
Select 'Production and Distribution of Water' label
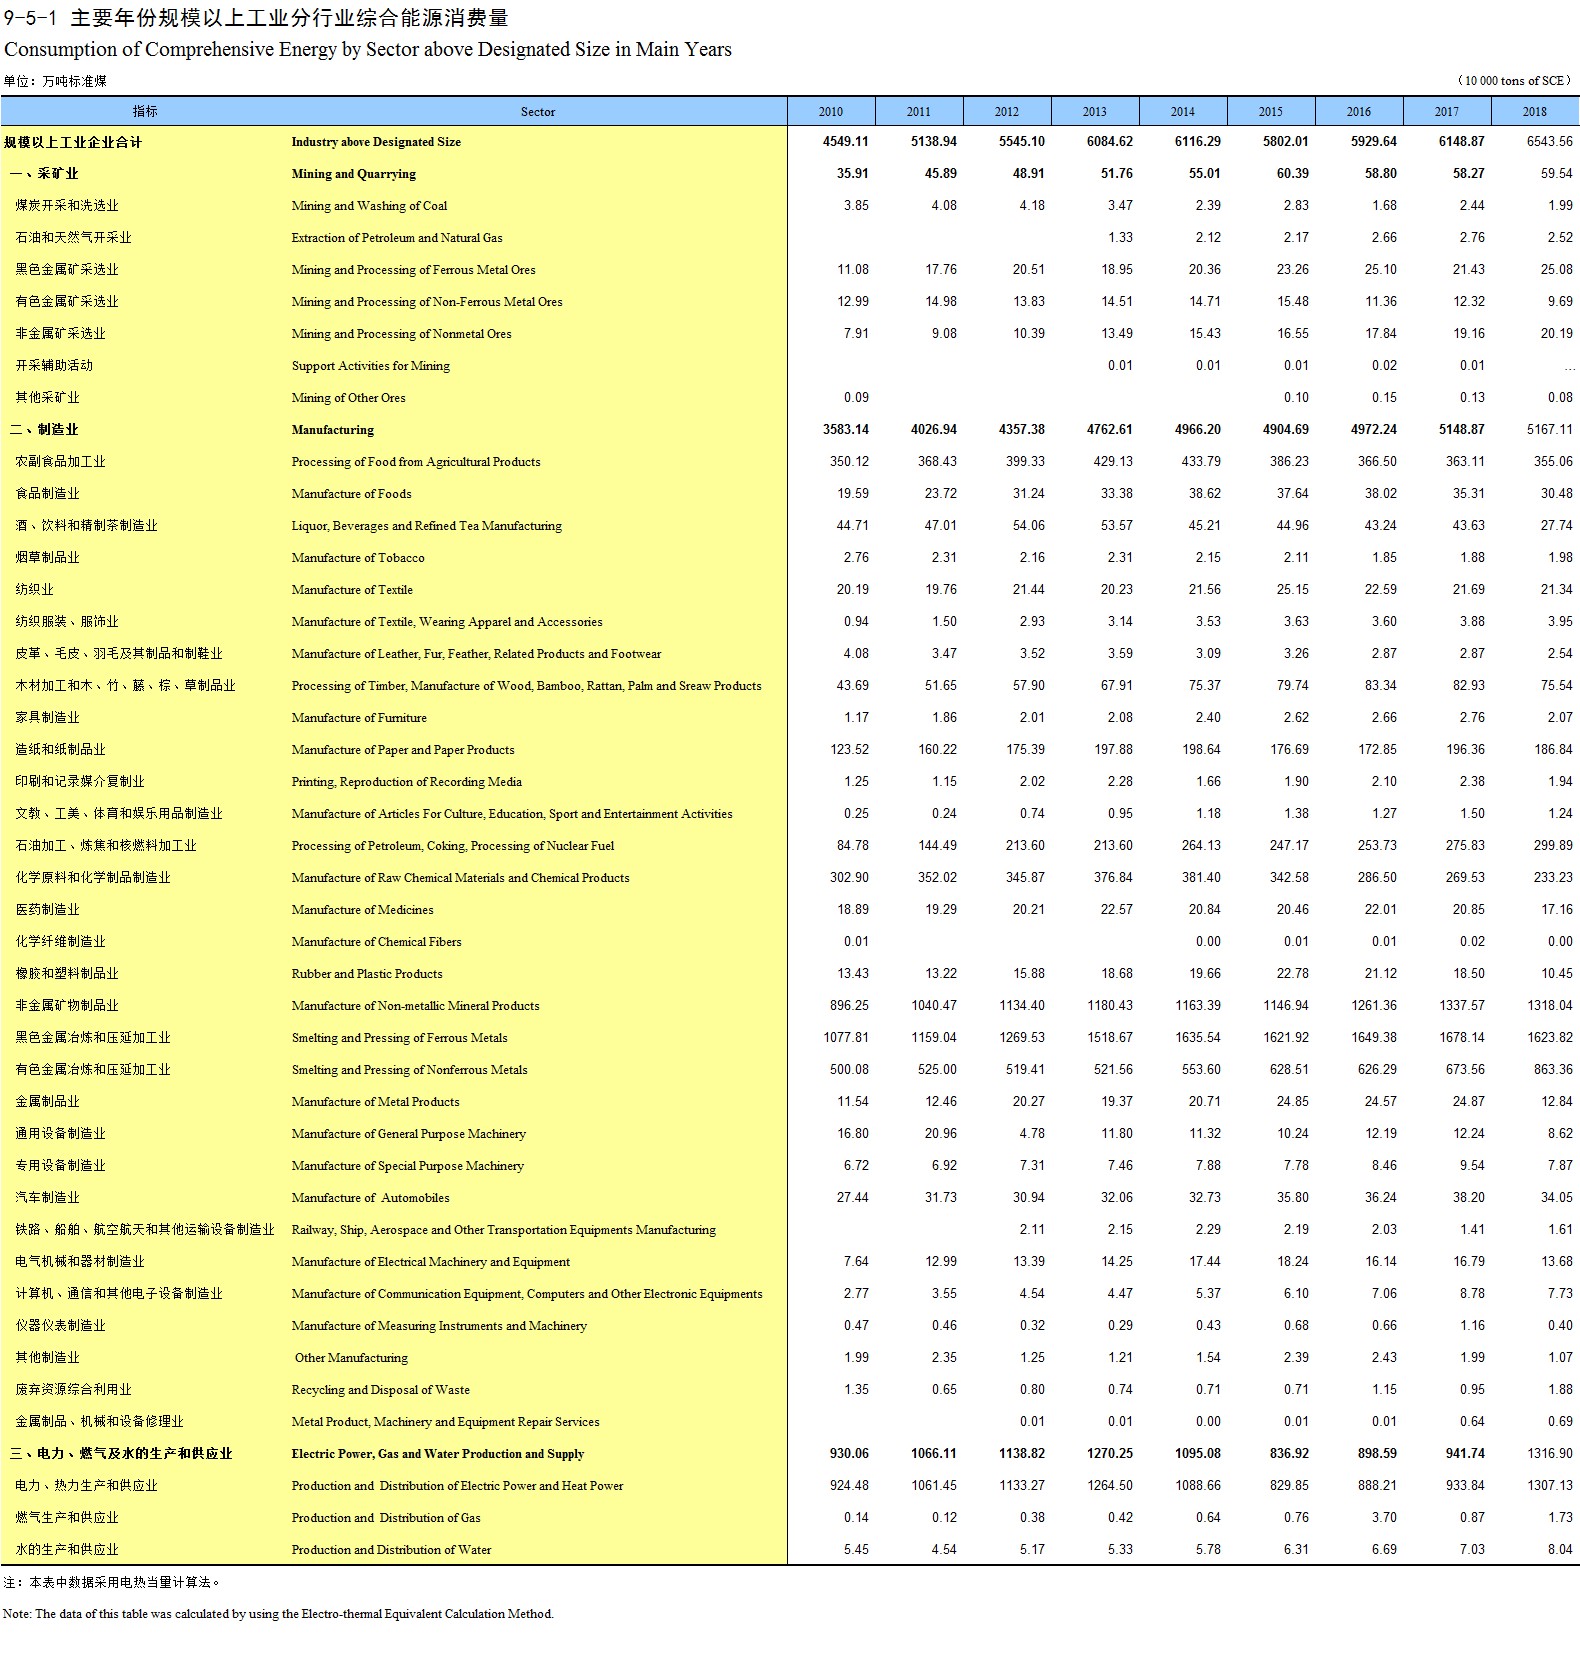pos(391,1550)
